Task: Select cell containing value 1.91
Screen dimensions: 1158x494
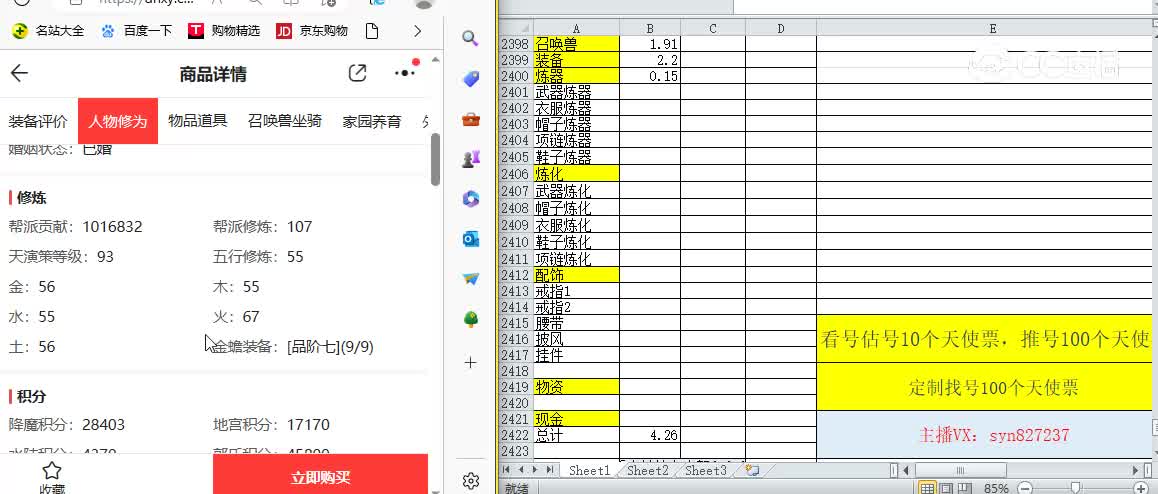Action: pyautogui.click(x=650, y=44)
